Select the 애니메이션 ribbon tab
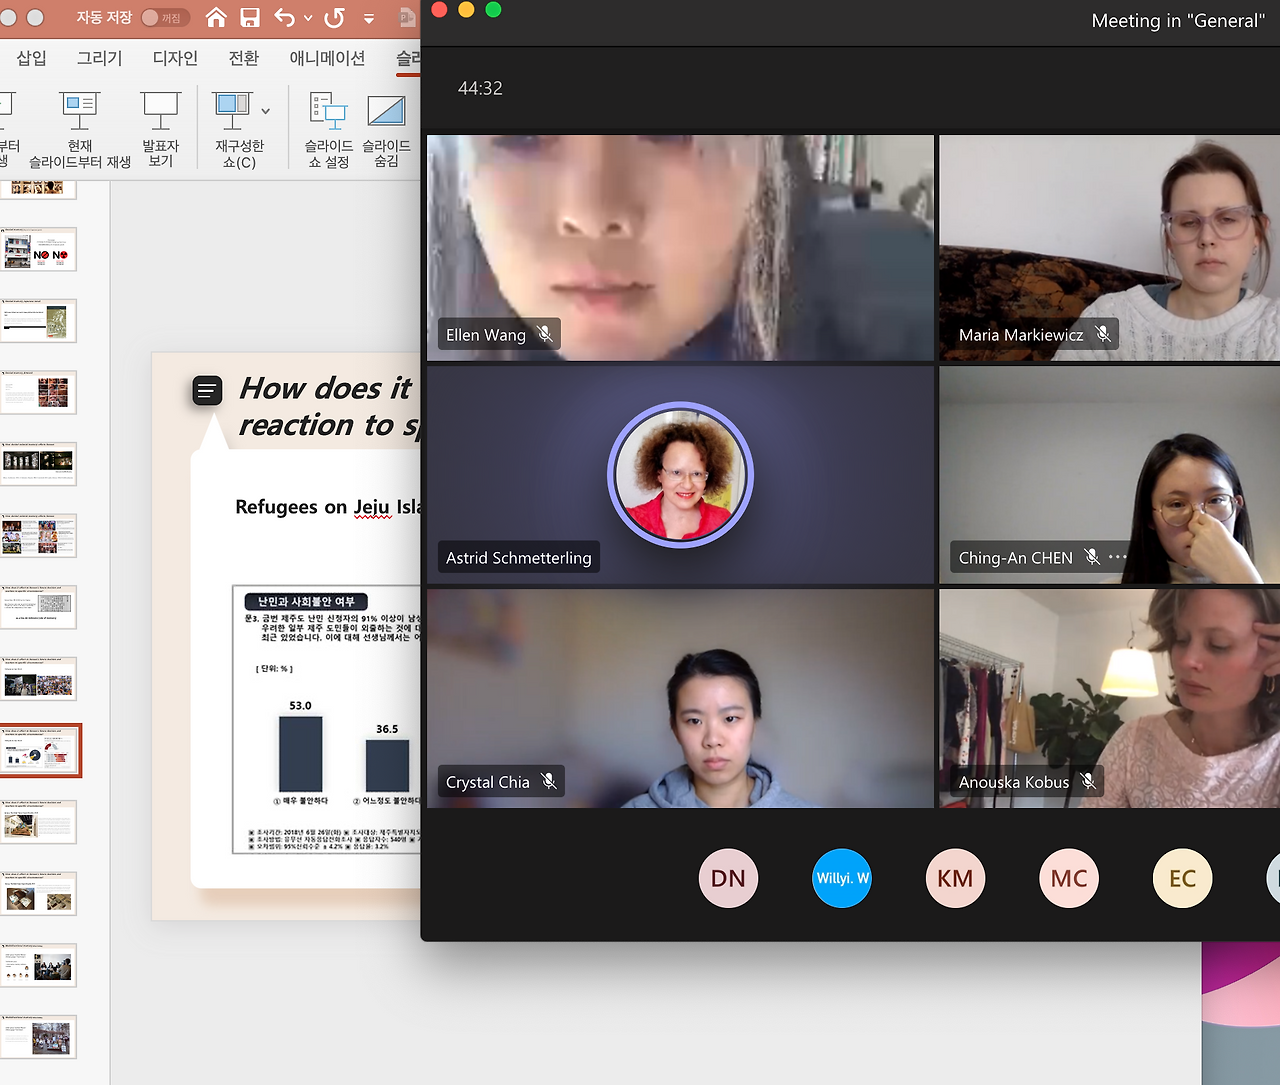Image resolution: width=1280 pixels, height=1085 pixels. (328, 58)
